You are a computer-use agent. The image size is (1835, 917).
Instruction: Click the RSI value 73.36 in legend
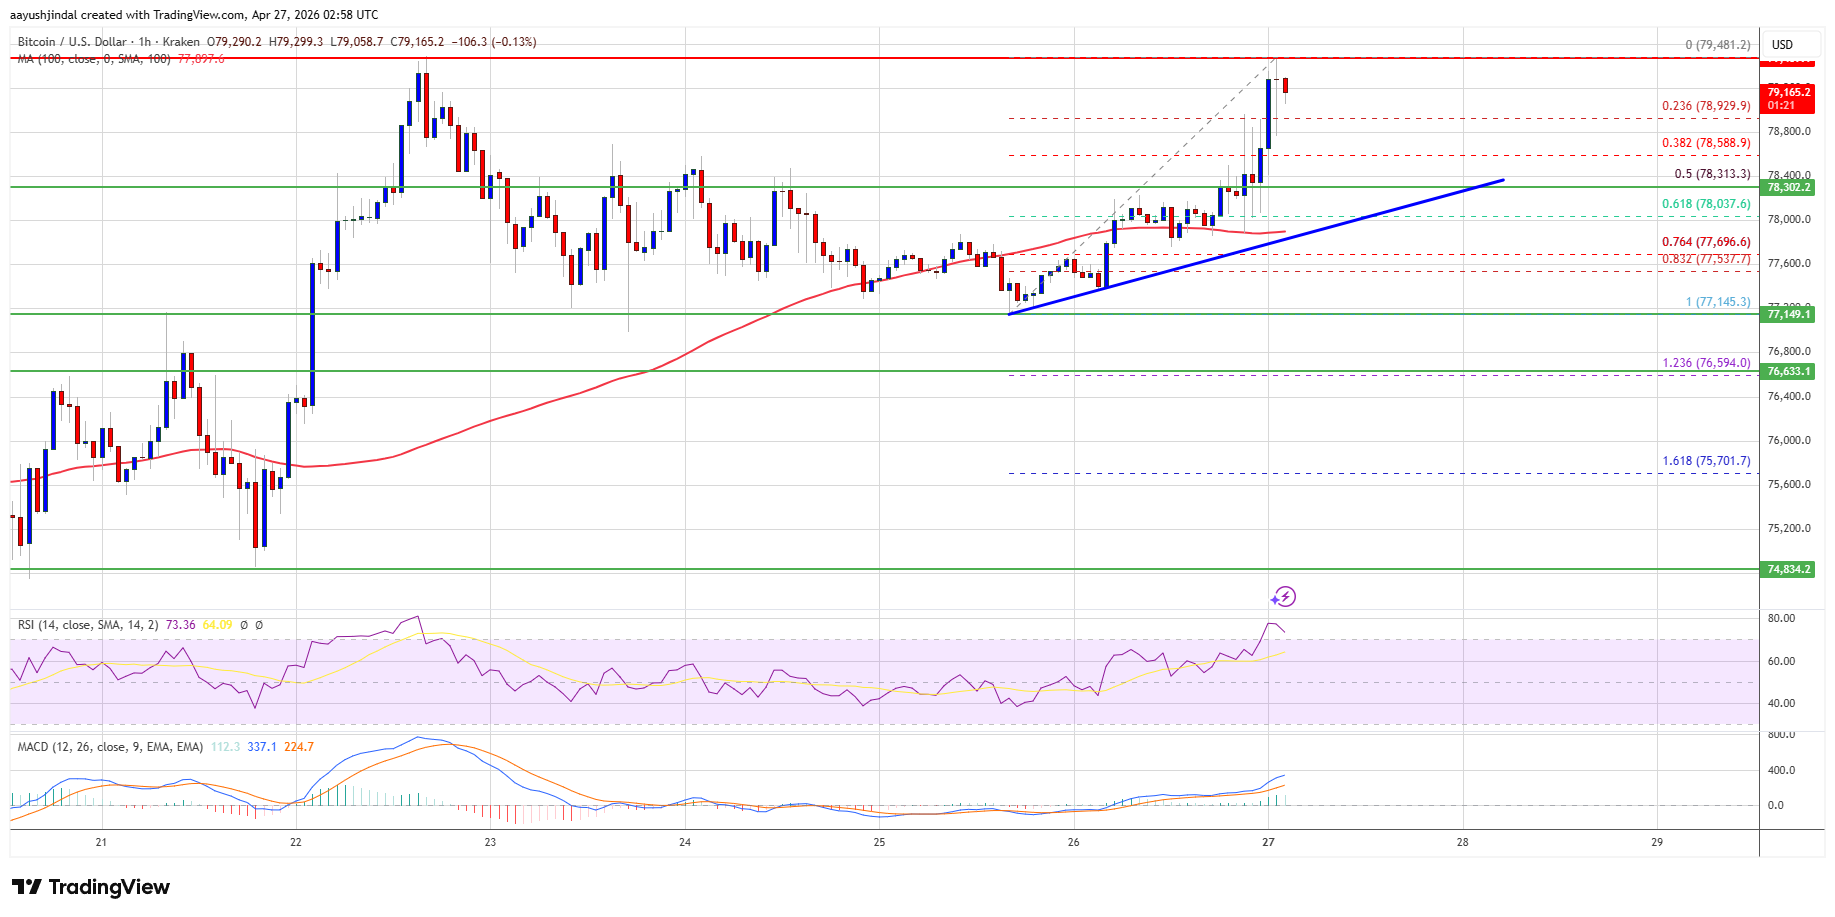181,625
